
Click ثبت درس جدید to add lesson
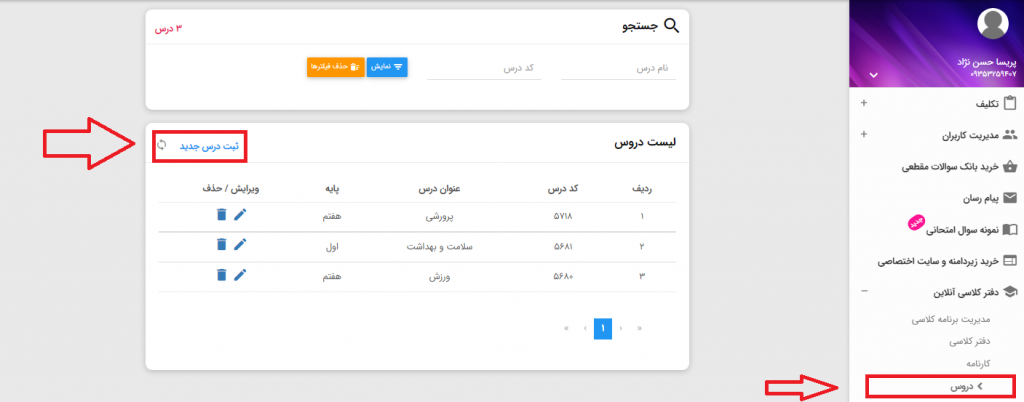[x=209, y=146]
